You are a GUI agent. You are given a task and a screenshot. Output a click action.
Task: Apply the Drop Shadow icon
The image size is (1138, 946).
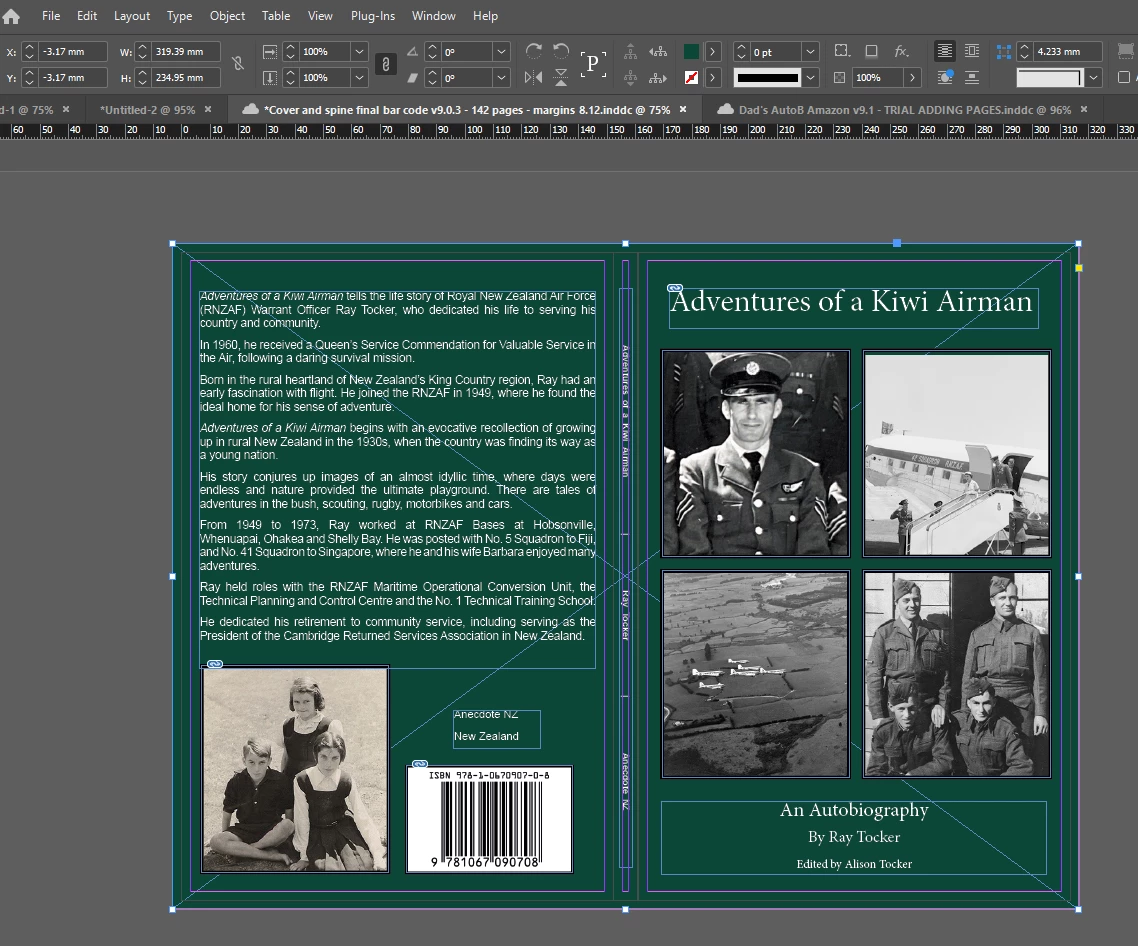[871, 51]
